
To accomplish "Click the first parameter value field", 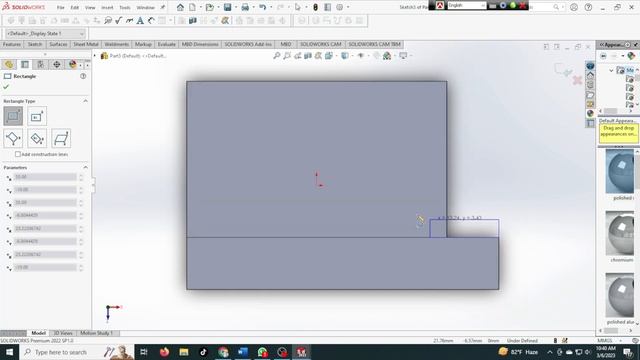I will point(45,177).
